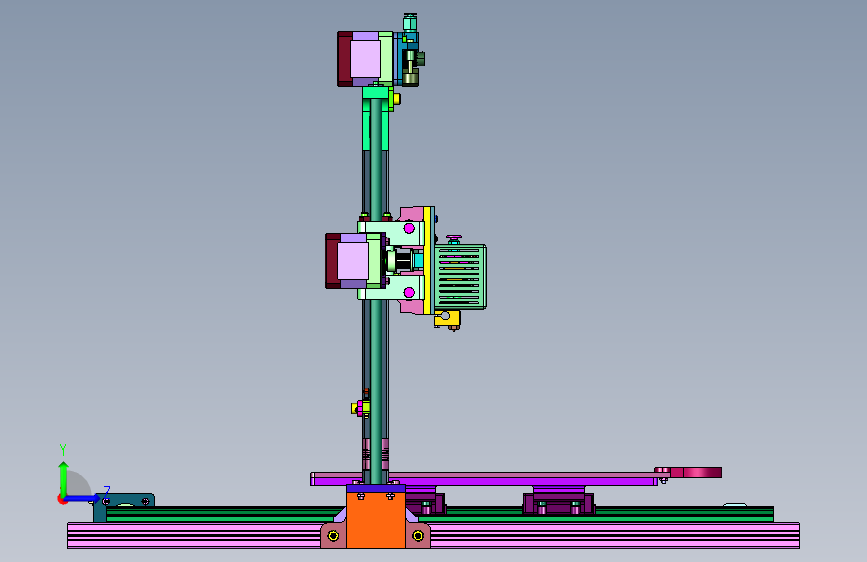Select the yellow hotend heater block

pos(447,318)
